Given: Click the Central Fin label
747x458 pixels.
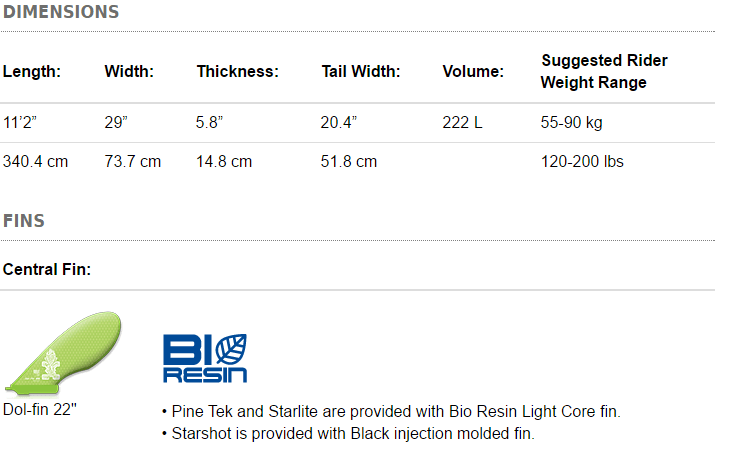Looking at the screenshot, I should click(47, 269).
